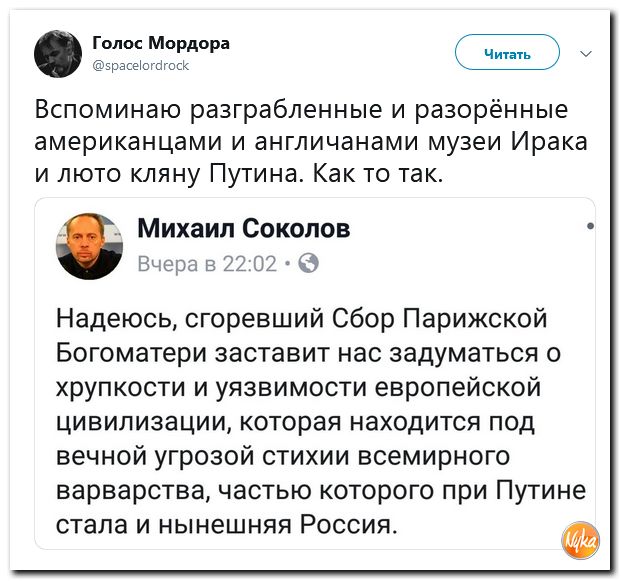Viewport: 621px width, 581px height.
Task: Open the @spacelordrock handle link
Action: coord(141,65)
